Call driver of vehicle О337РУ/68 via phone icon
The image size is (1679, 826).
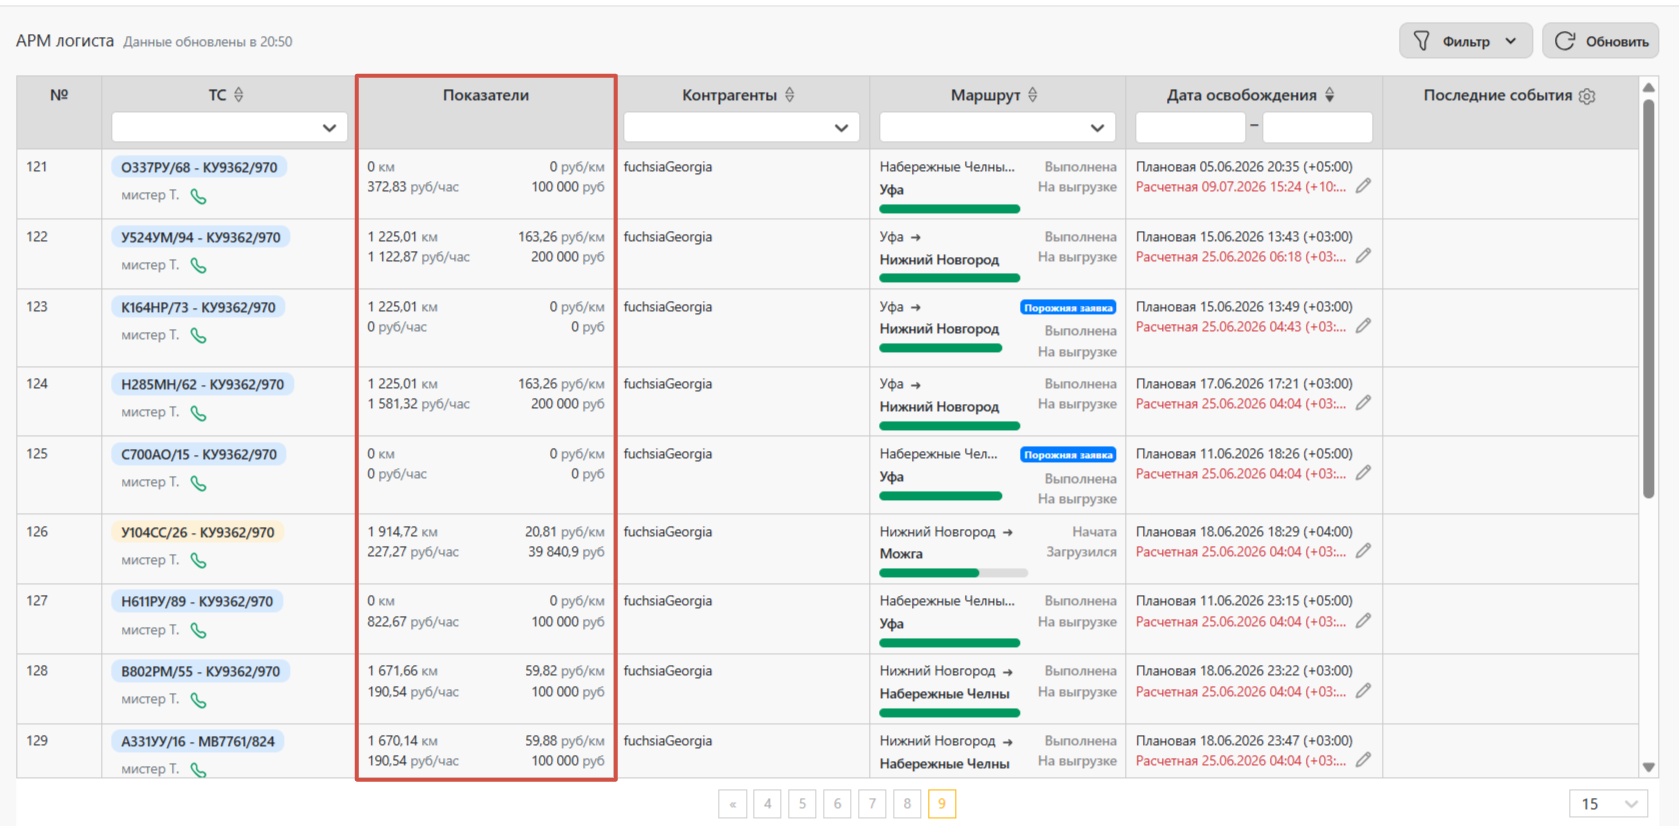[199, 196]
